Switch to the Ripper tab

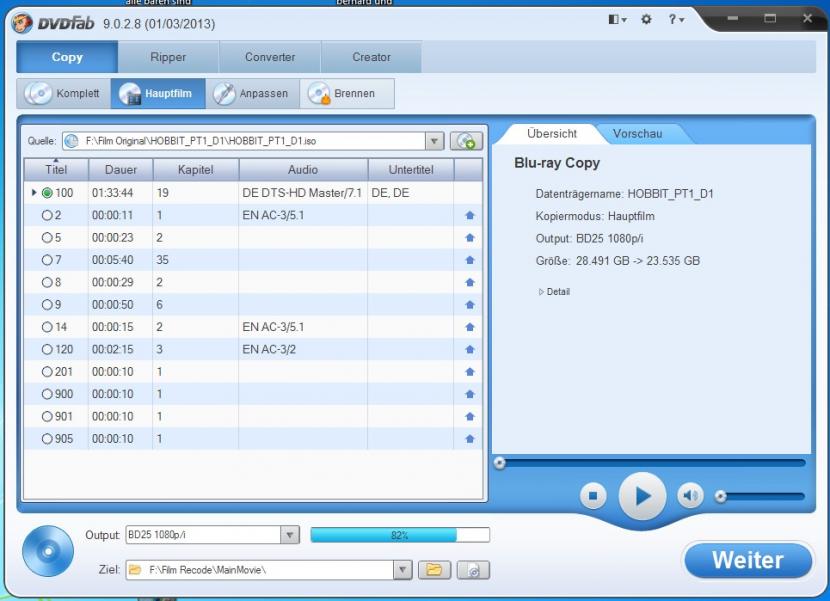point(168,57)
